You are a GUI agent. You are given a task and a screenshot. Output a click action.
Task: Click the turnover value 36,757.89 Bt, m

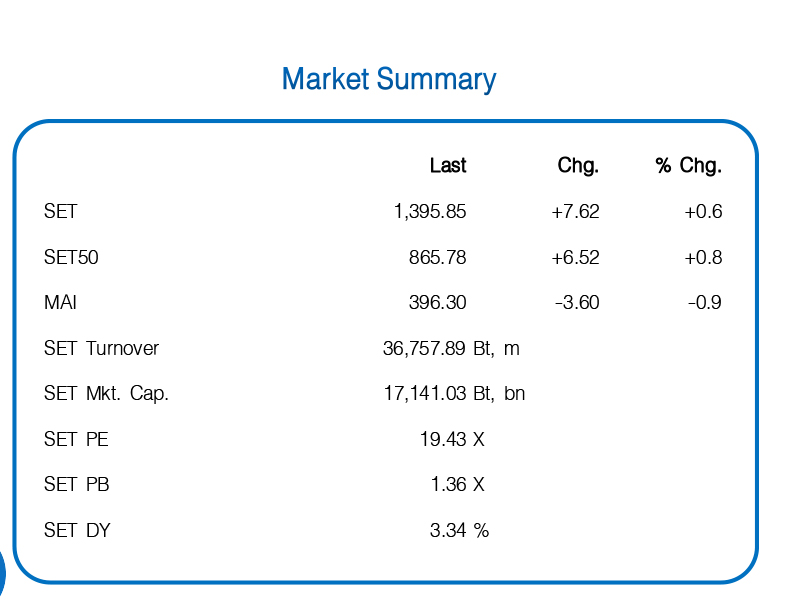pos(451,348)
